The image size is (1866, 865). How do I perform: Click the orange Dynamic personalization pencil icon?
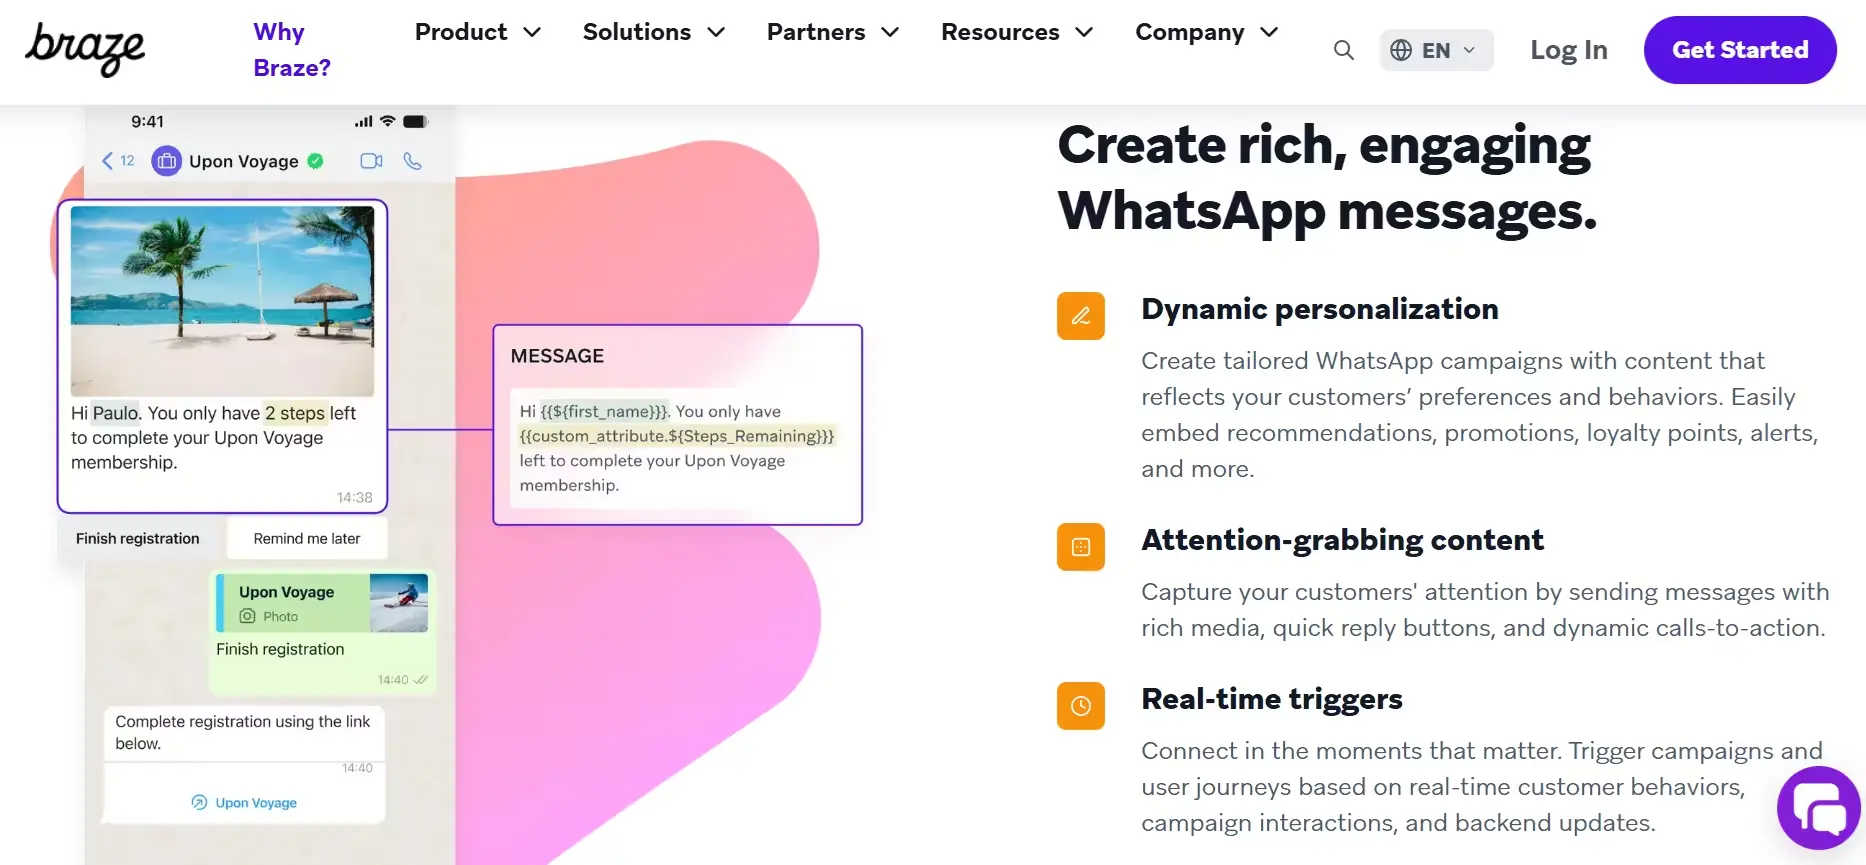point(1080,316)
